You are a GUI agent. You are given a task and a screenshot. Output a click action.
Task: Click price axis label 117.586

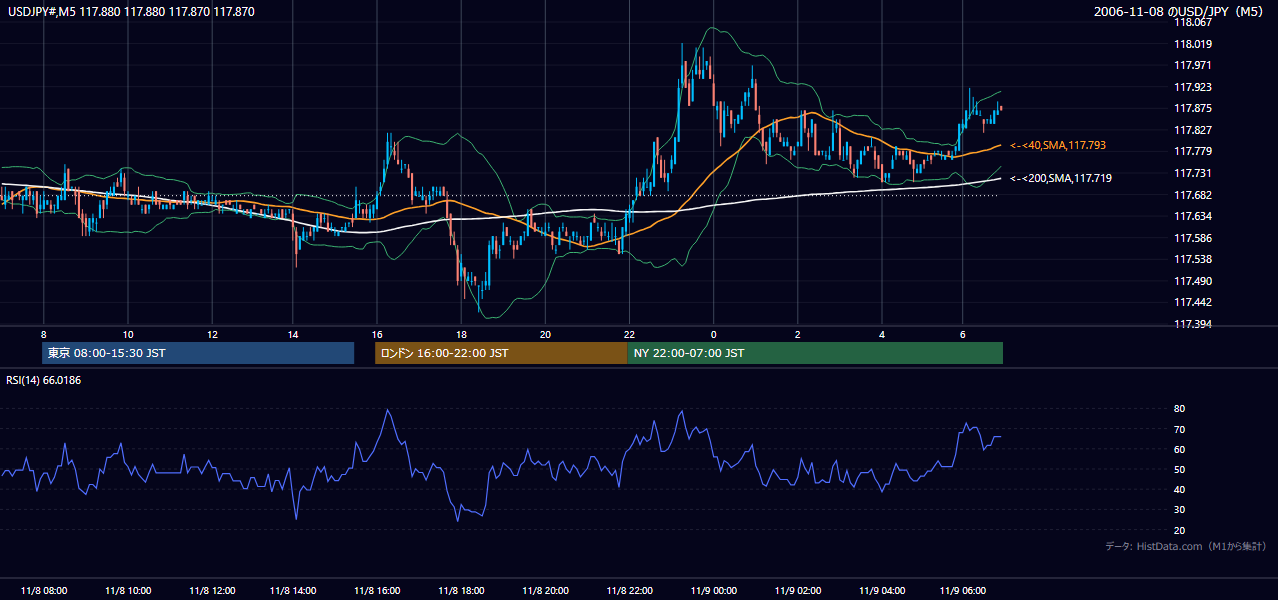(x=1192, y=238)
